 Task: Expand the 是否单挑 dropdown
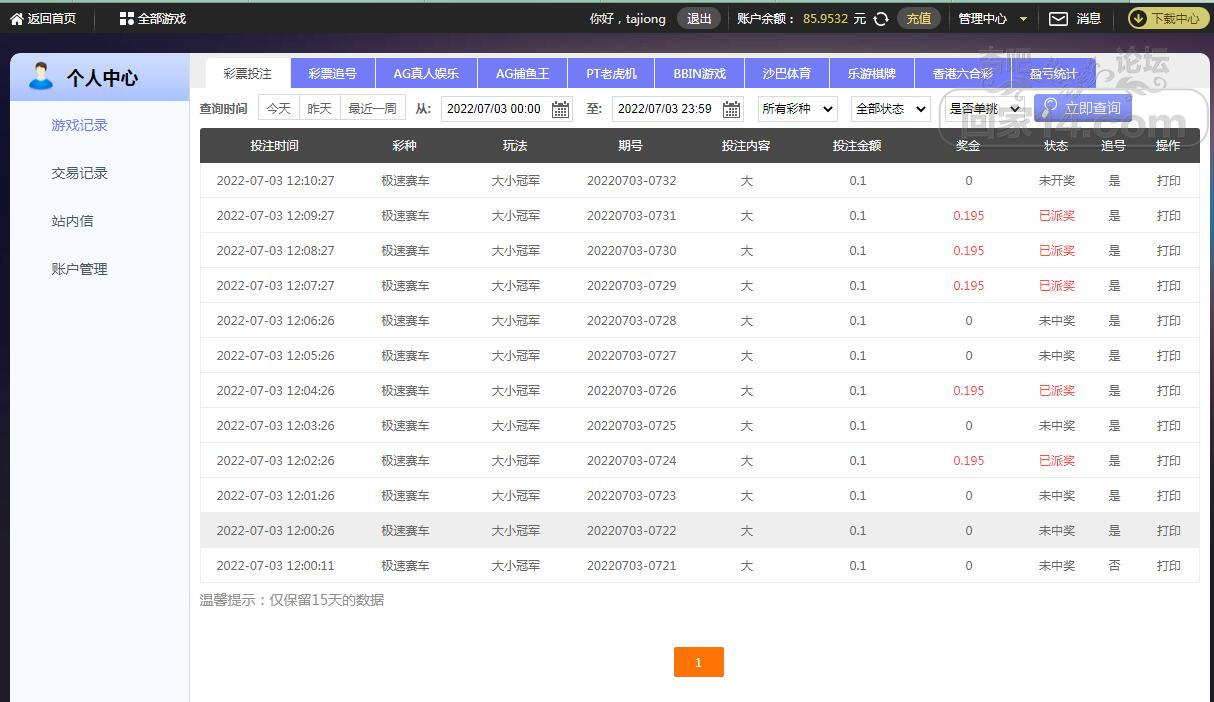point(984,109)
